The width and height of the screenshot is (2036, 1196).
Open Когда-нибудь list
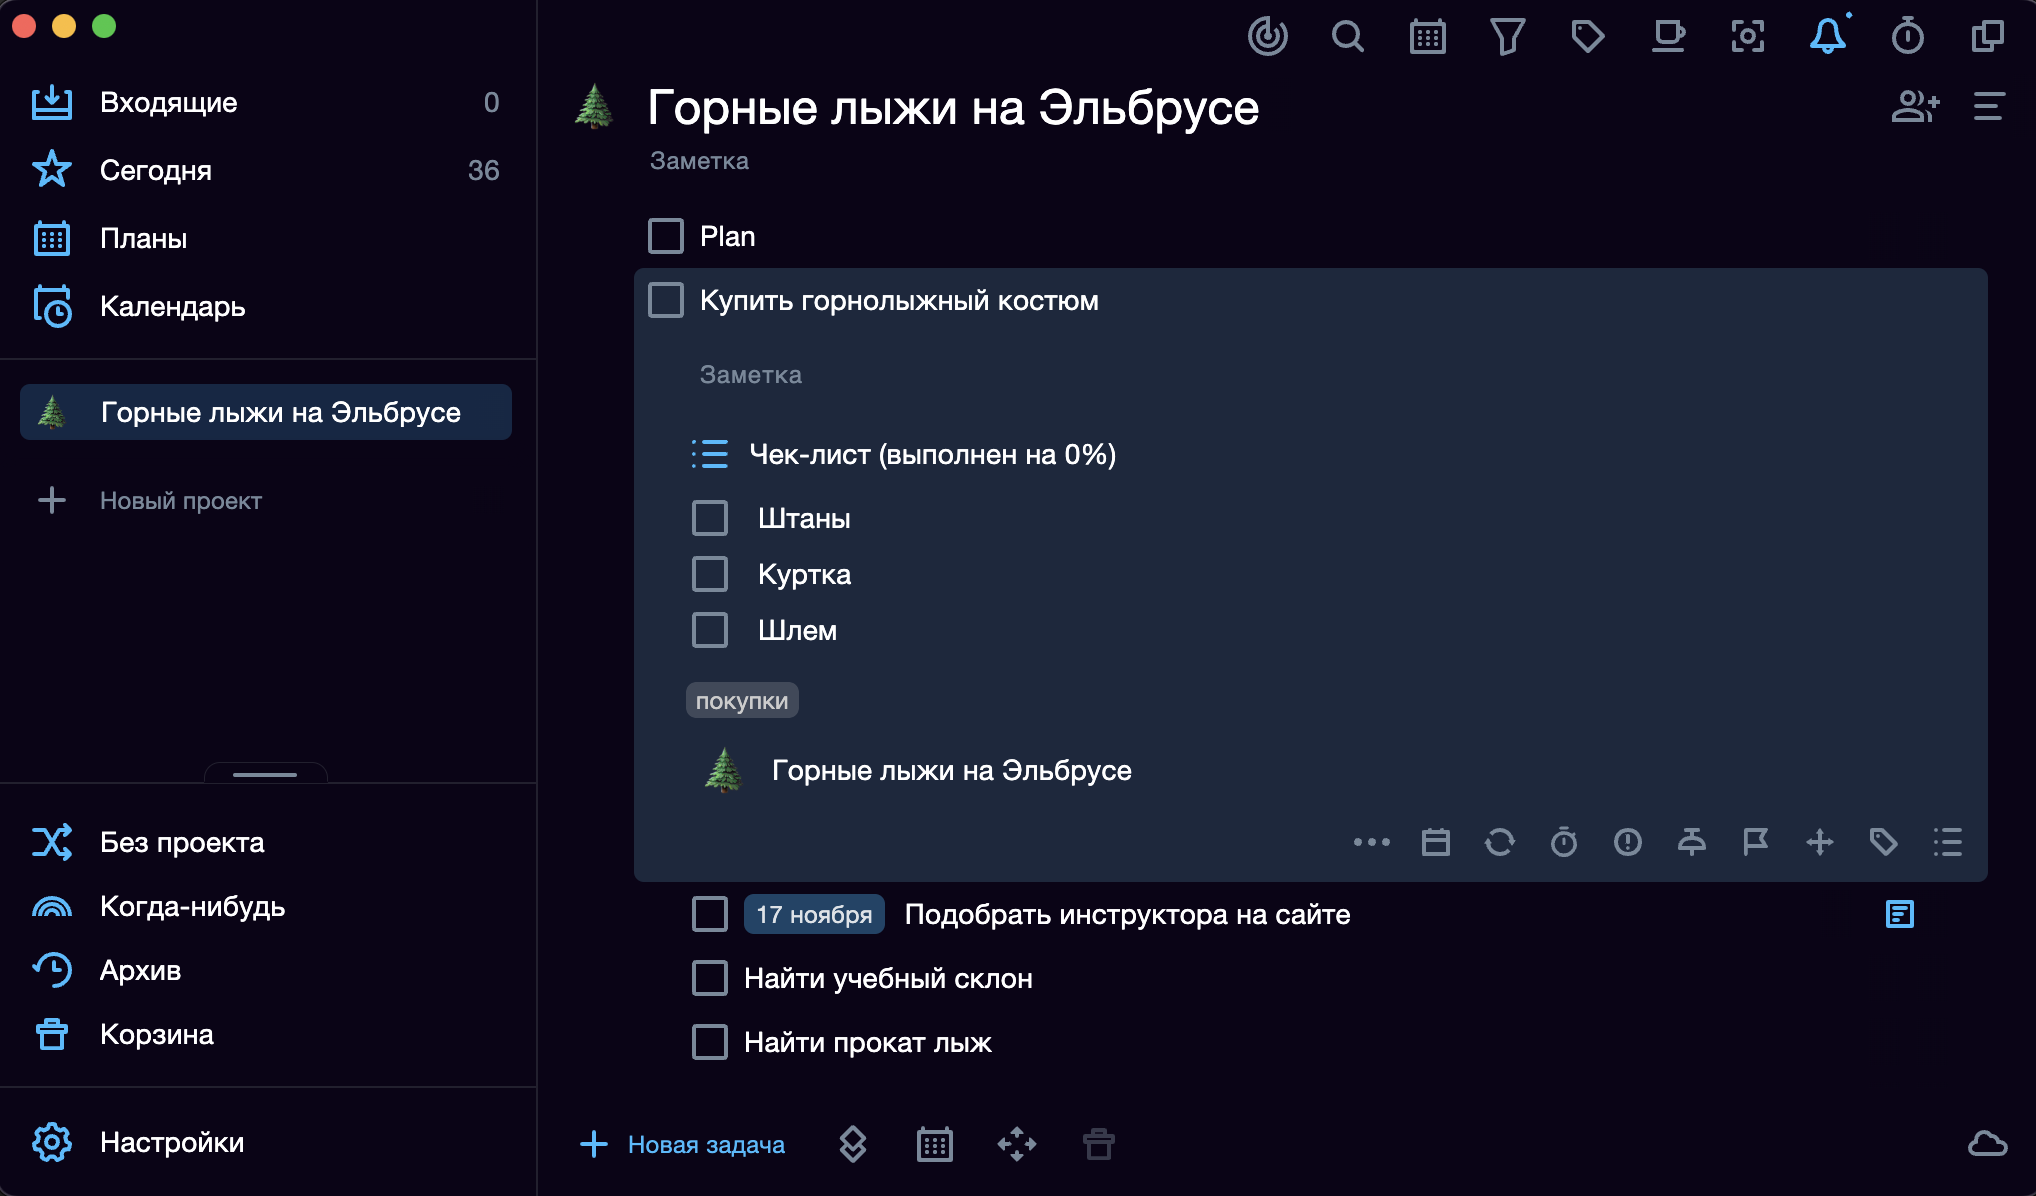[x=266, y=906]
